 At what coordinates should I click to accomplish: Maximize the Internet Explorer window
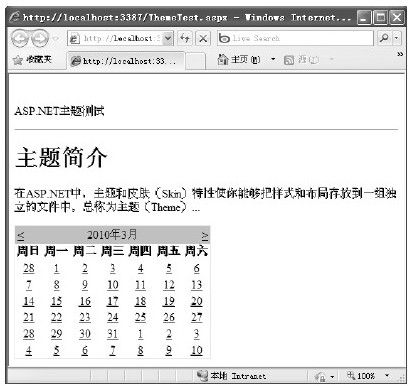(380, 17)
